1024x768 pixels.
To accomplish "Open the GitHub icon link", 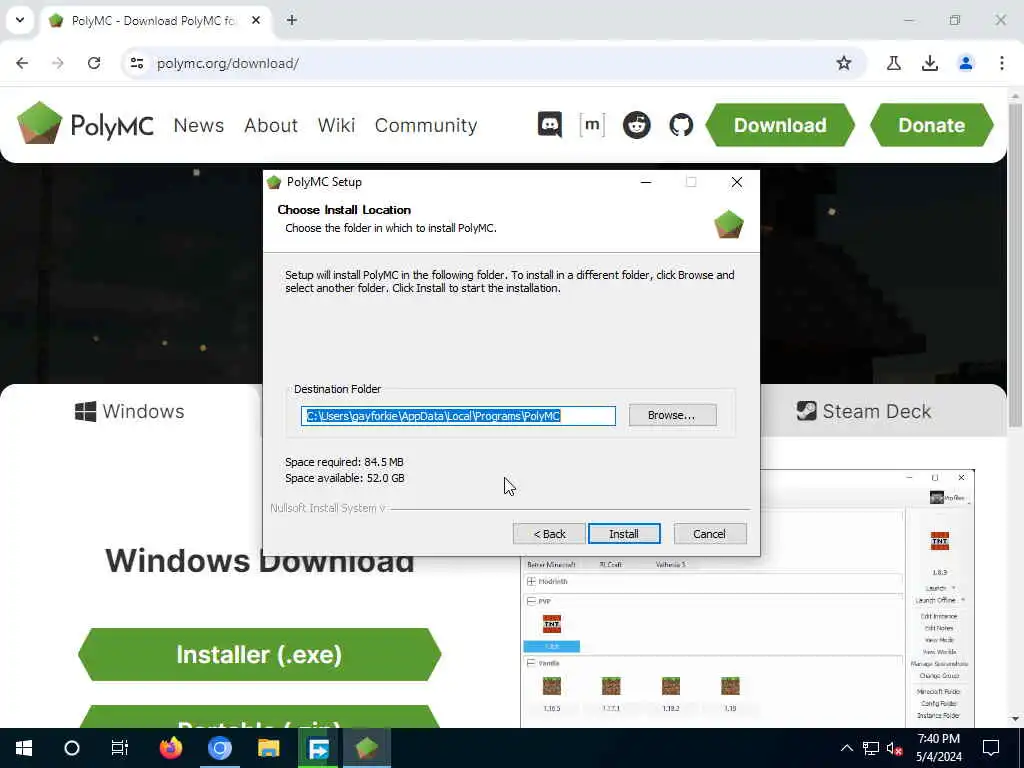I will (680, 125).
